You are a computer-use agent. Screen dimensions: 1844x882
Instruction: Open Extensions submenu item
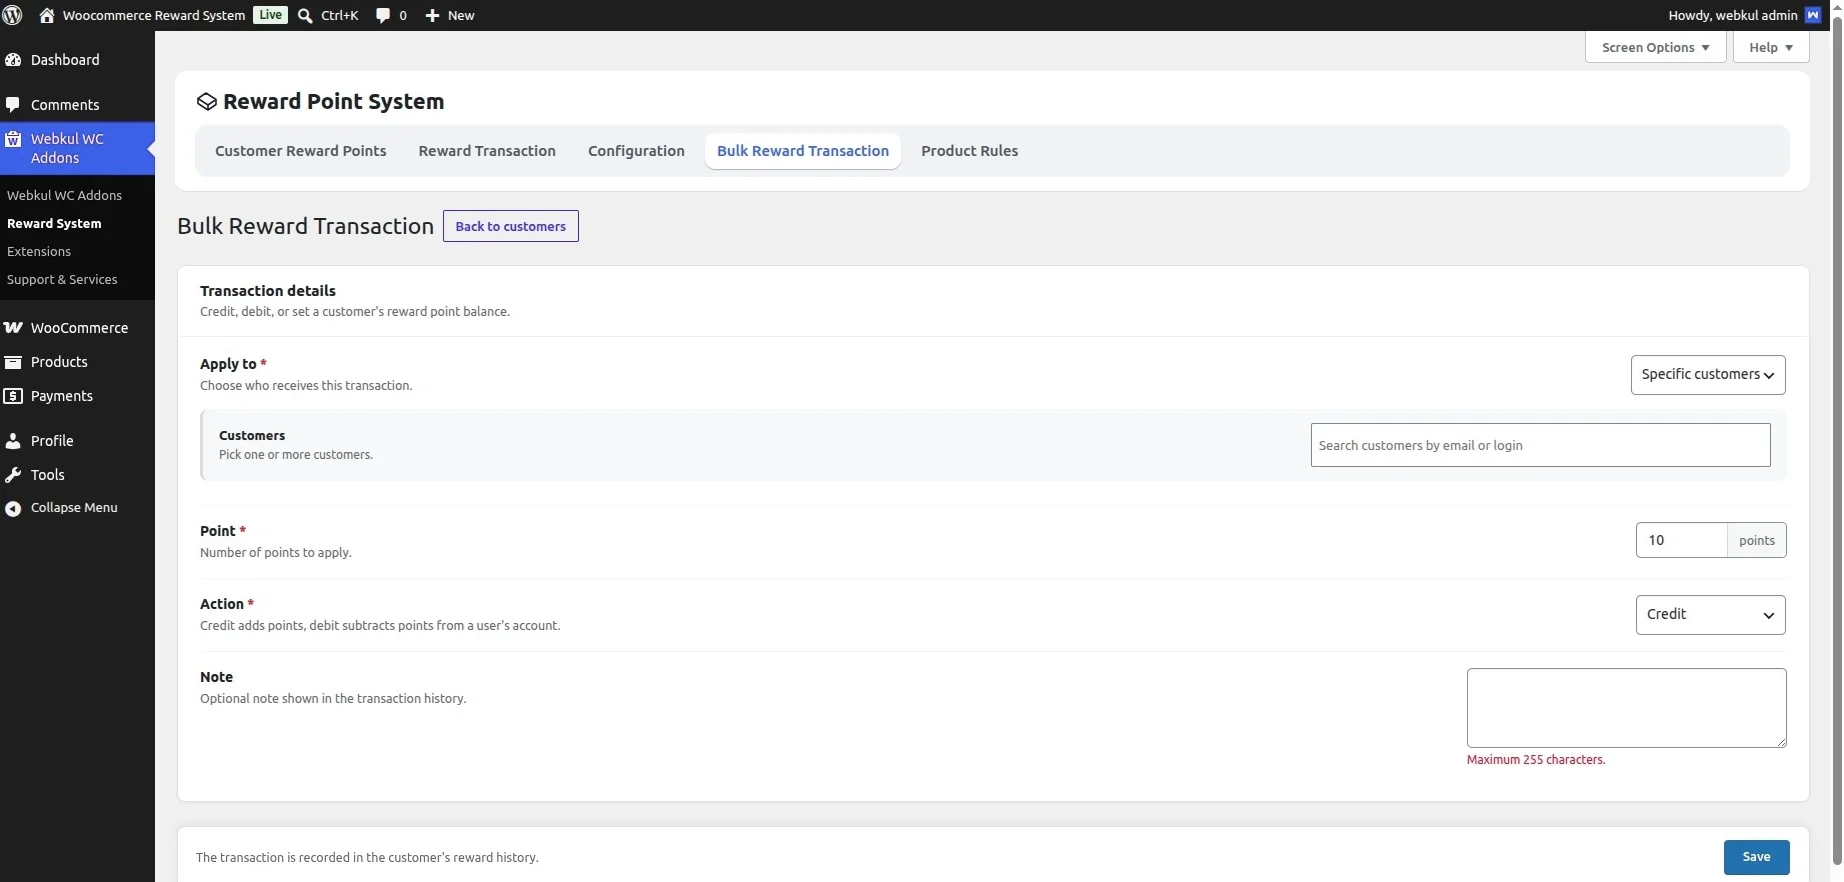(x=39, y=252)
